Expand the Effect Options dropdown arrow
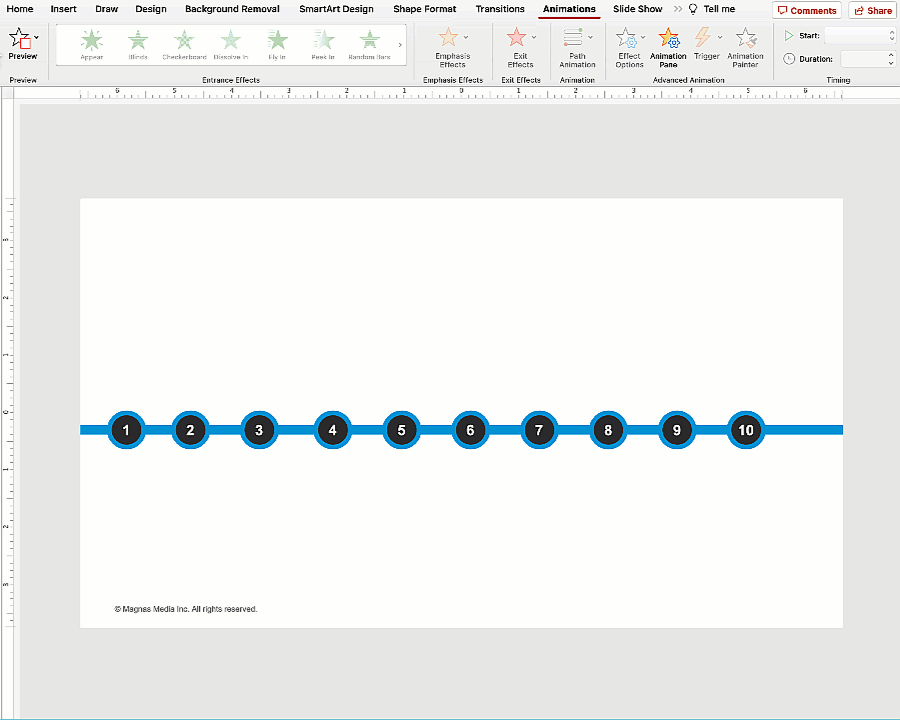The image size is (900, 720). pos(643,37)
